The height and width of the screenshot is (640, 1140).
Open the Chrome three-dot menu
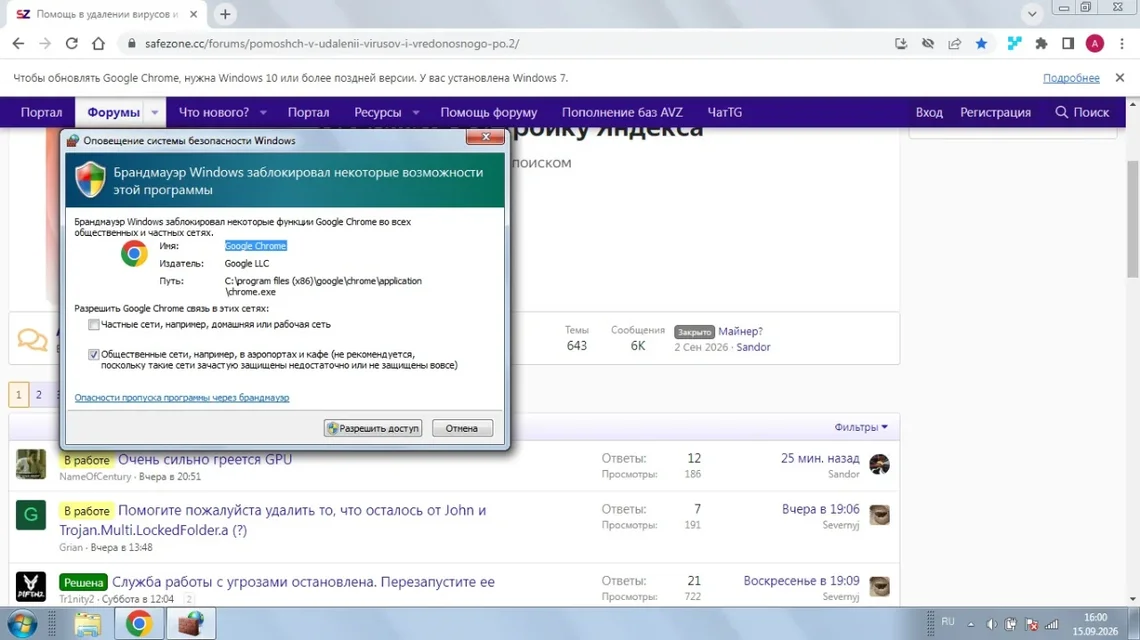tap(1122, 44)
